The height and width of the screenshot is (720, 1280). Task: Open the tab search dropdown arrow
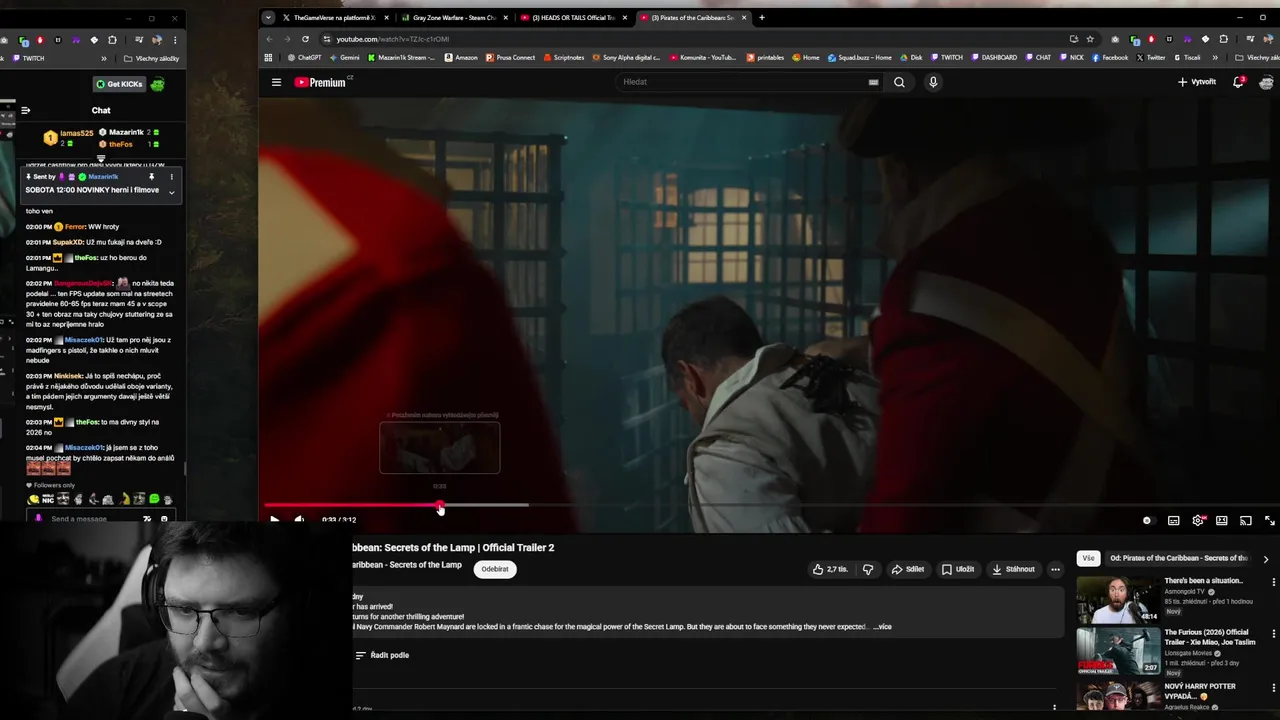268,17
